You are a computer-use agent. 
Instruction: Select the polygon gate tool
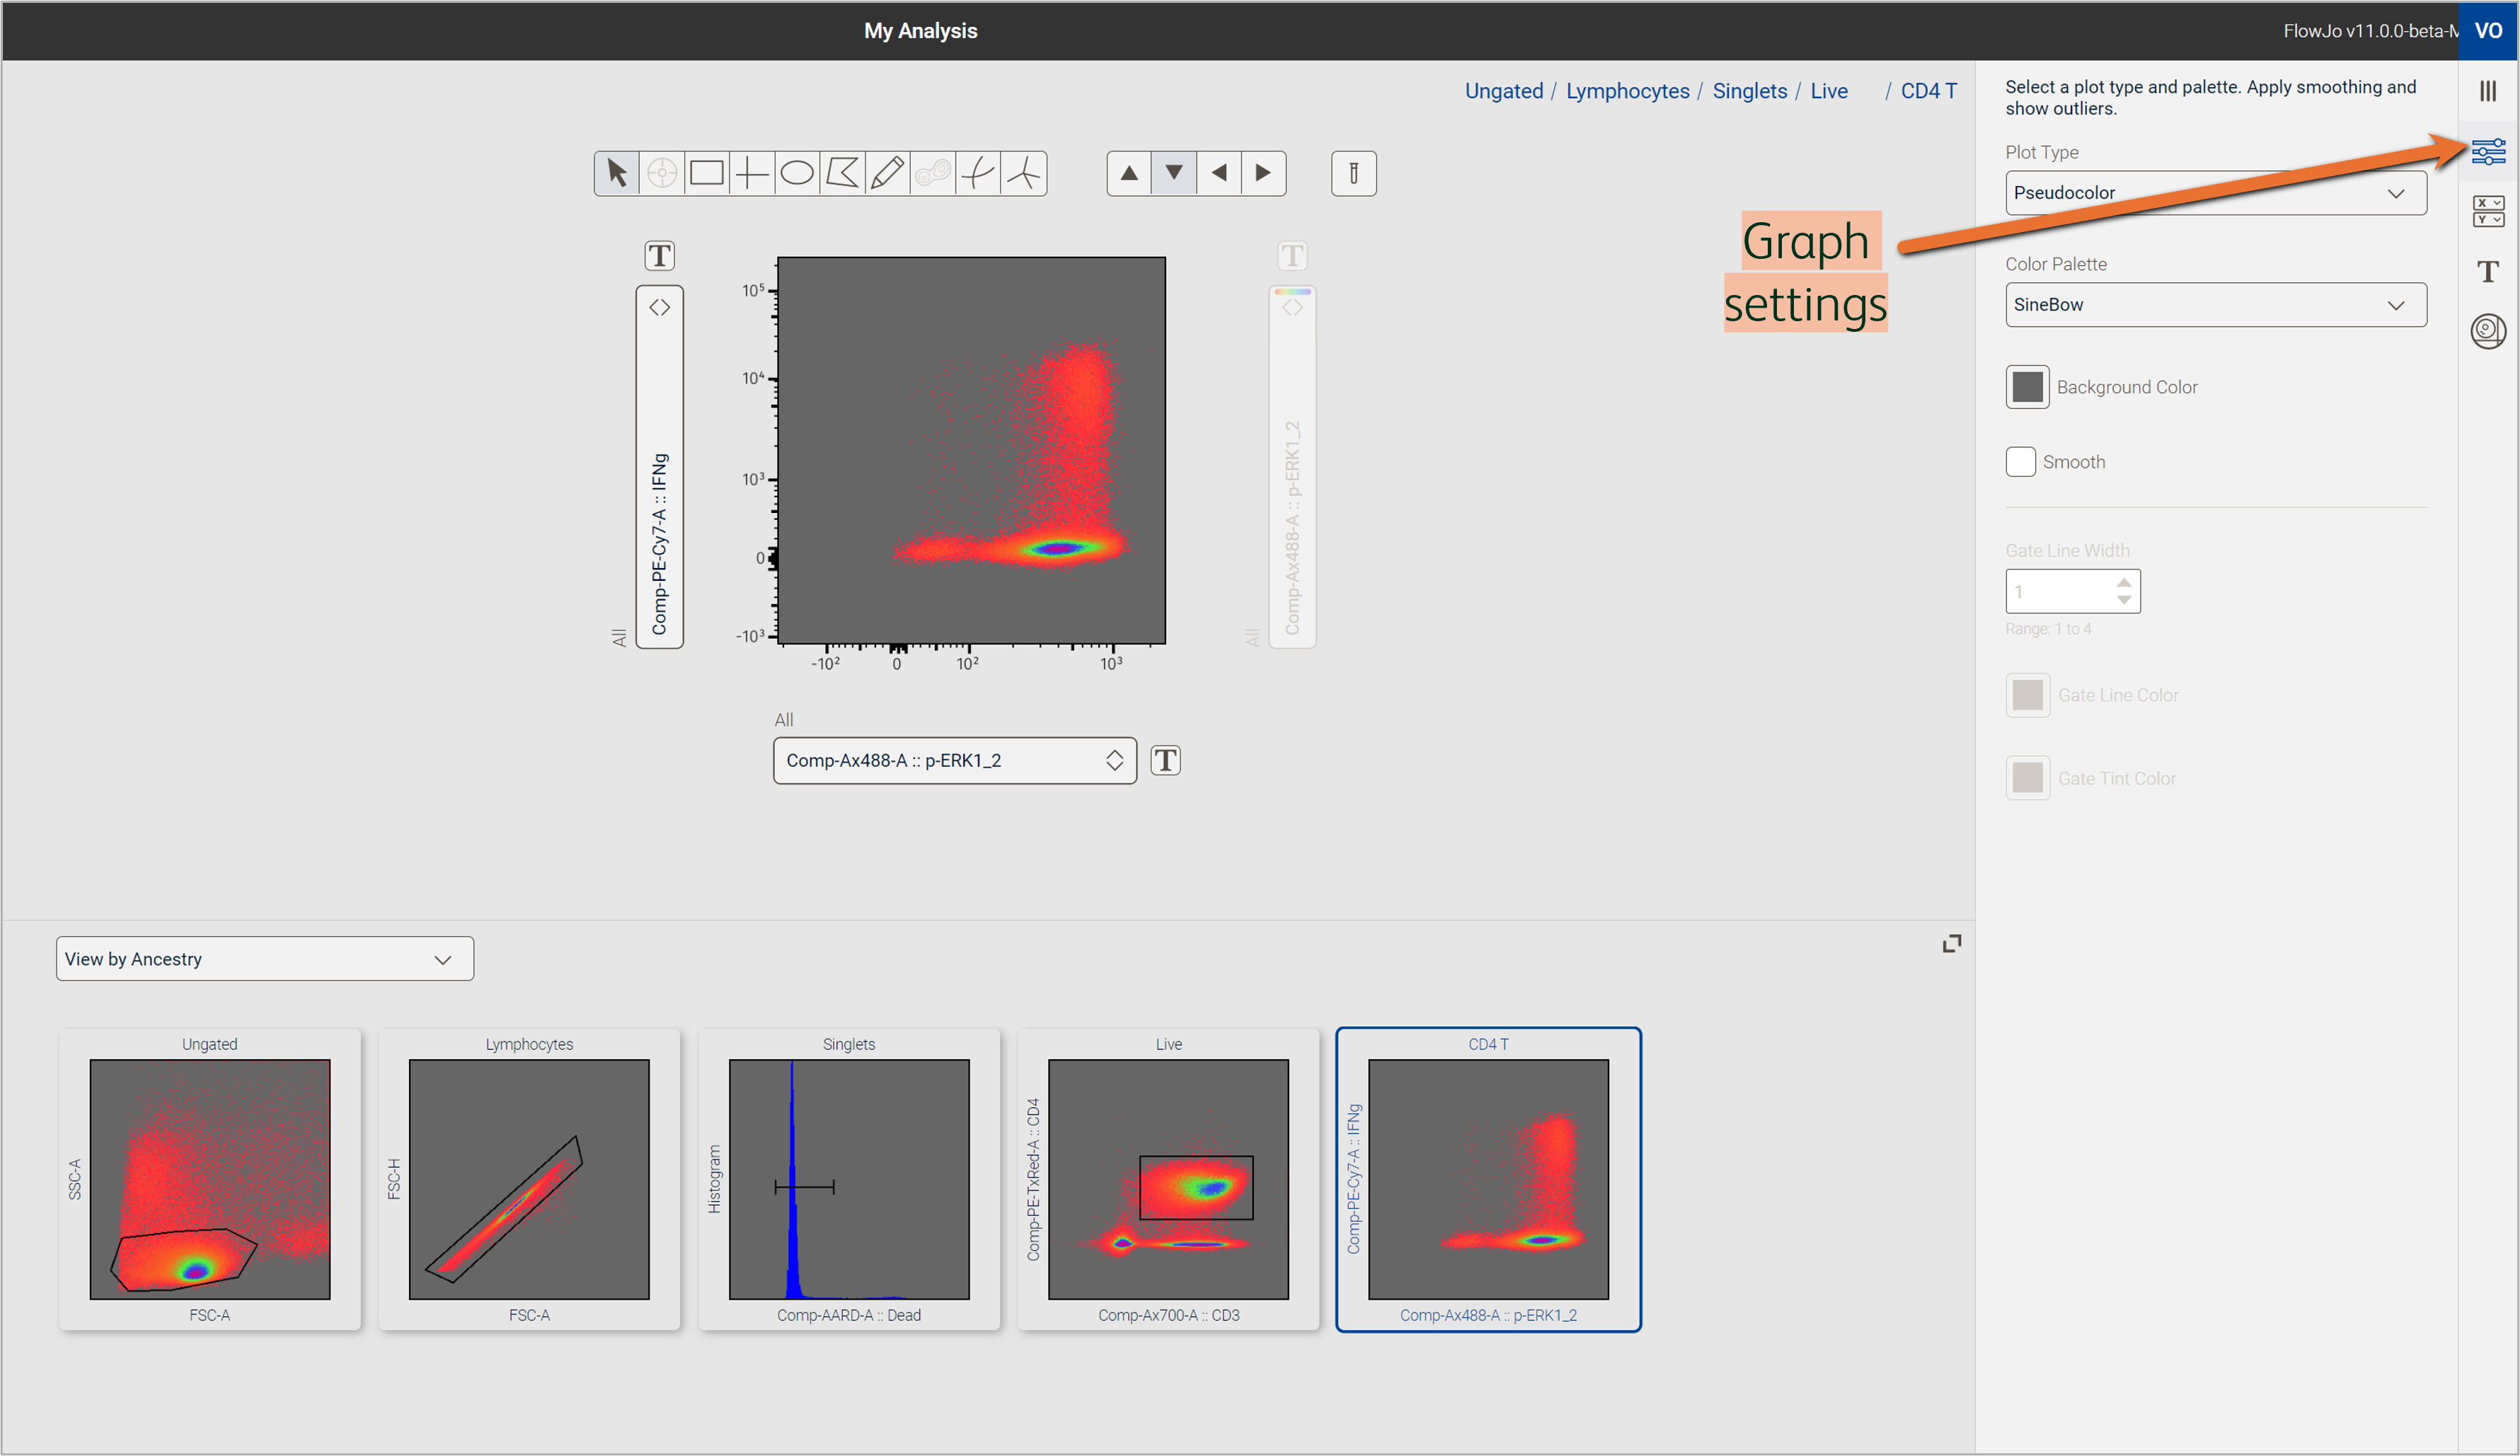[842, 173]
